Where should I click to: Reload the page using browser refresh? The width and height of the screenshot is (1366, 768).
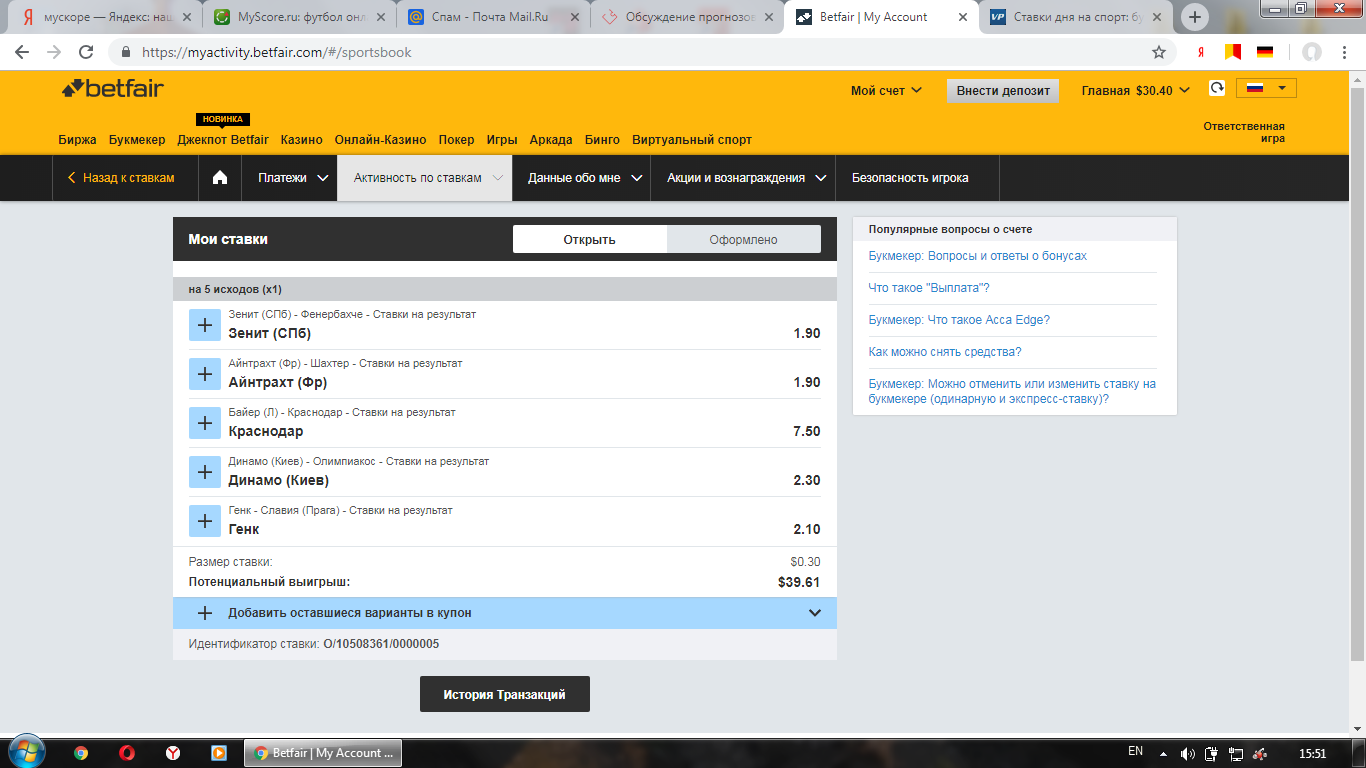tap(86, 52)
